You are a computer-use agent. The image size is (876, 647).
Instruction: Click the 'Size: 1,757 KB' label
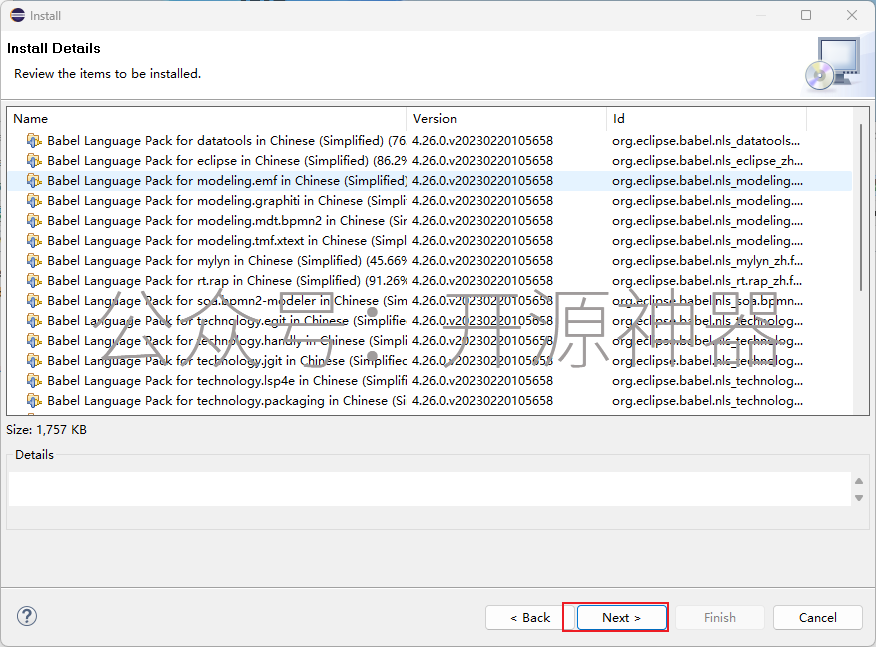point(46,430)
